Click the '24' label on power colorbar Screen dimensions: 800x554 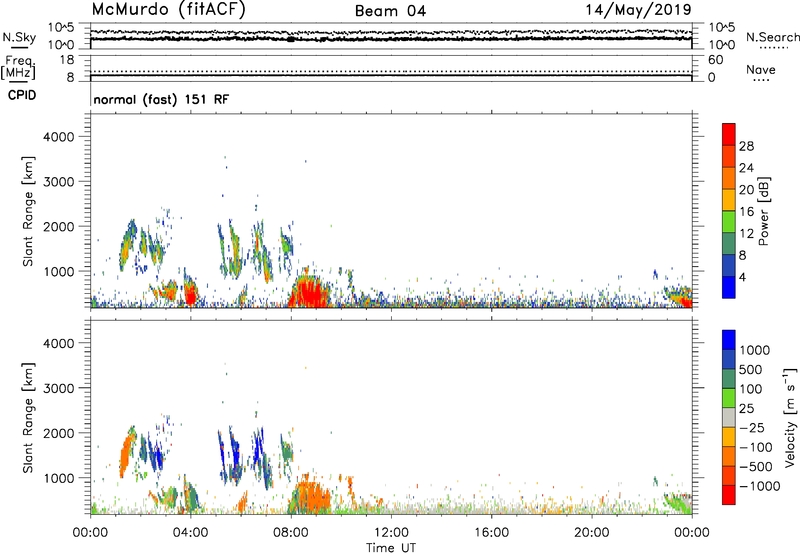(x=746, y=168)
